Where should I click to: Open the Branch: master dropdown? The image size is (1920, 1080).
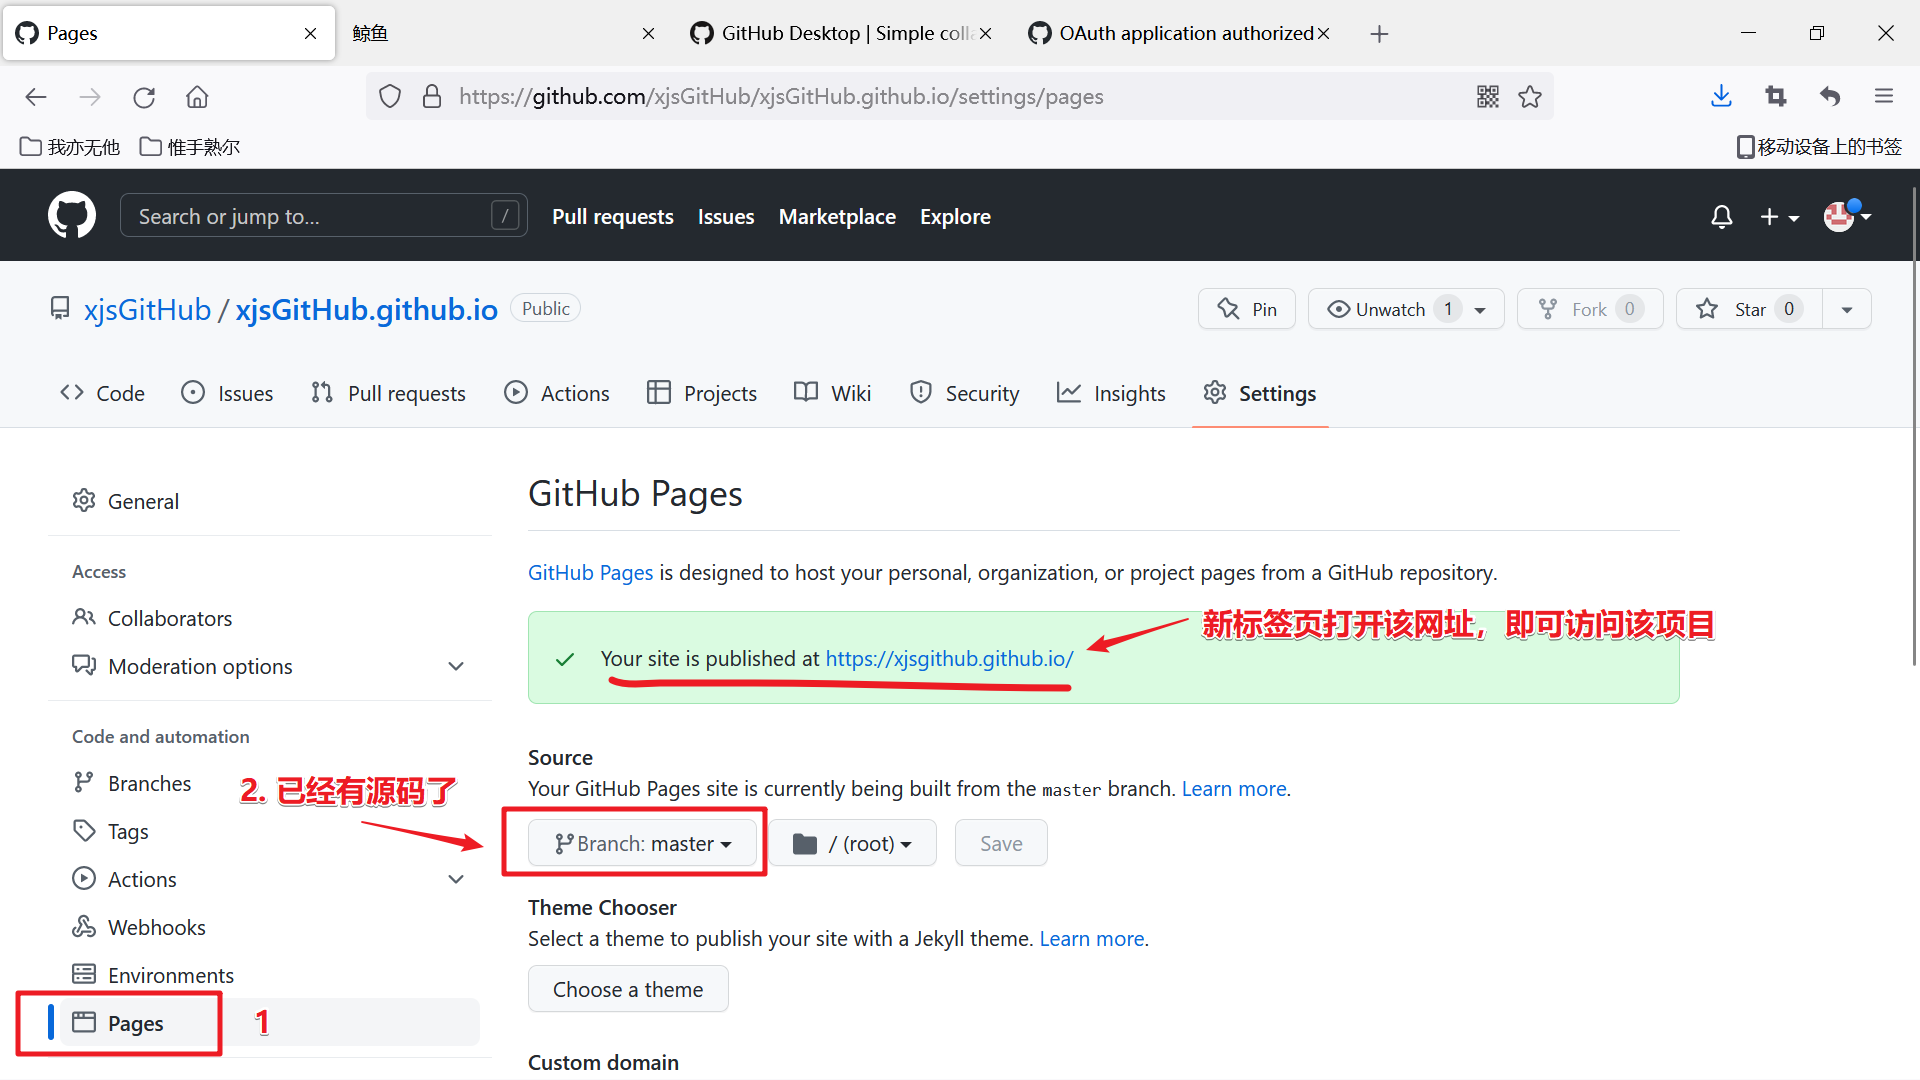pos(642,843)
